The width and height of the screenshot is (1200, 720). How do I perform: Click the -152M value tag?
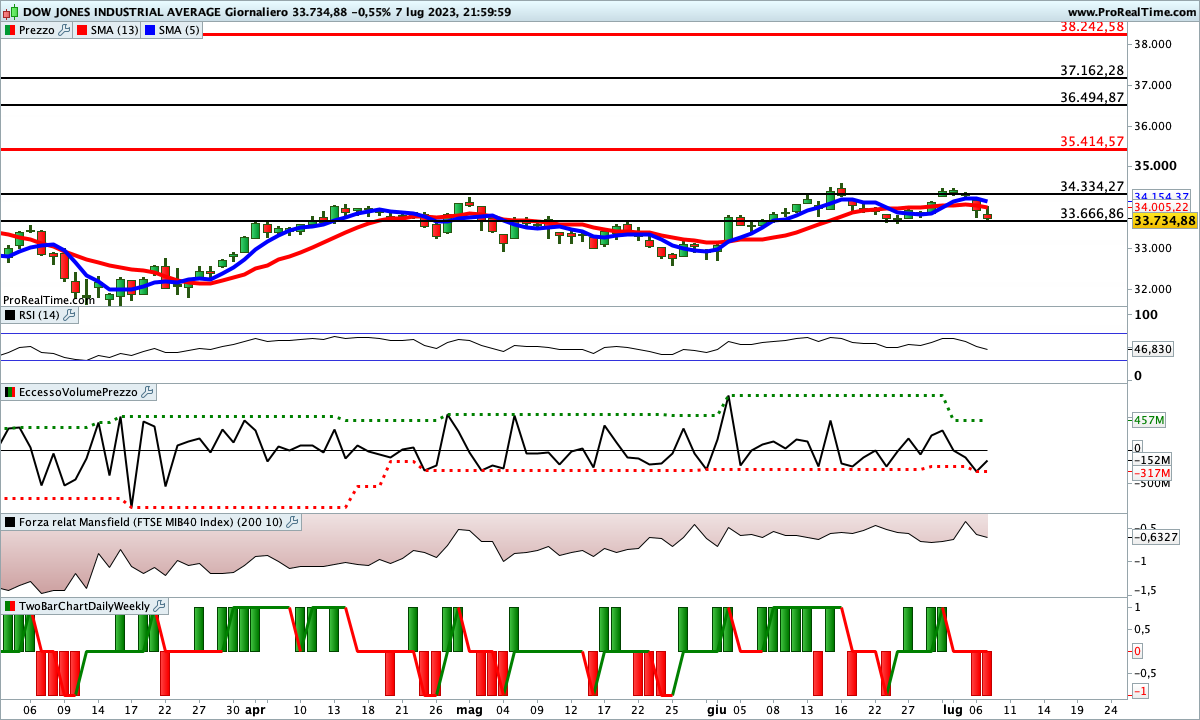coord(1150,461)
